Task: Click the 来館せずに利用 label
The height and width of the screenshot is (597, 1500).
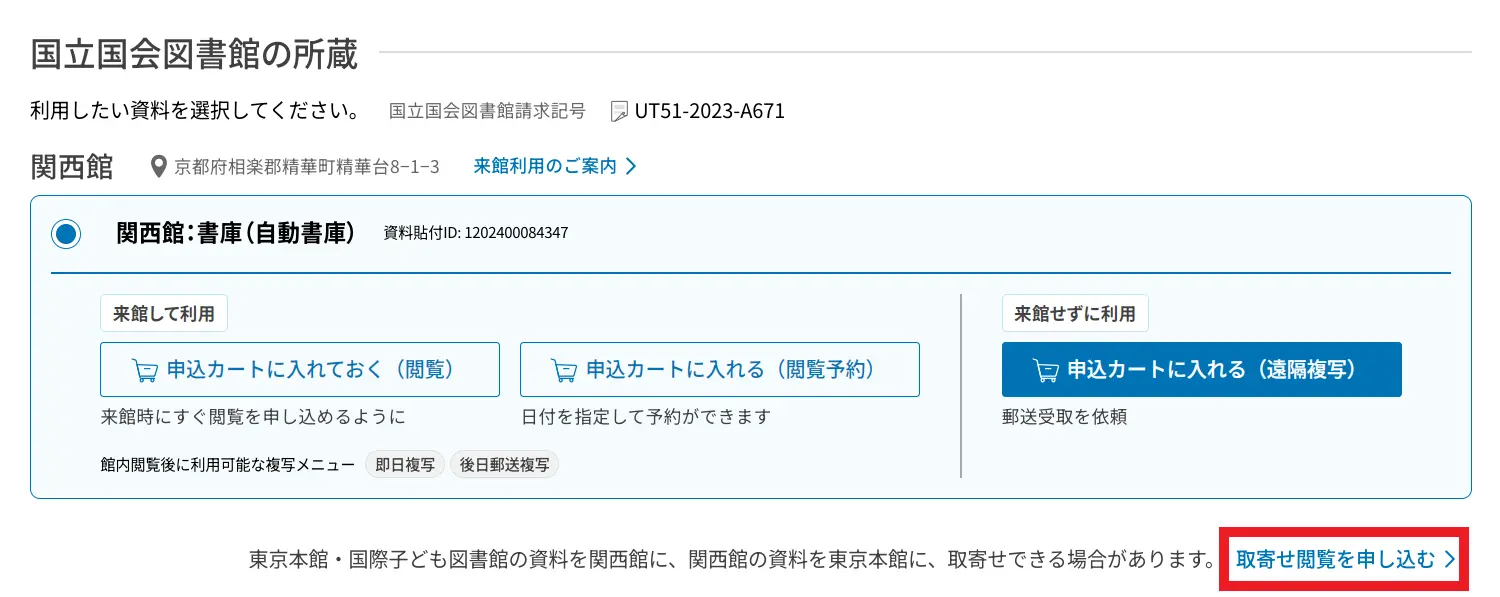Action: 1075,314
